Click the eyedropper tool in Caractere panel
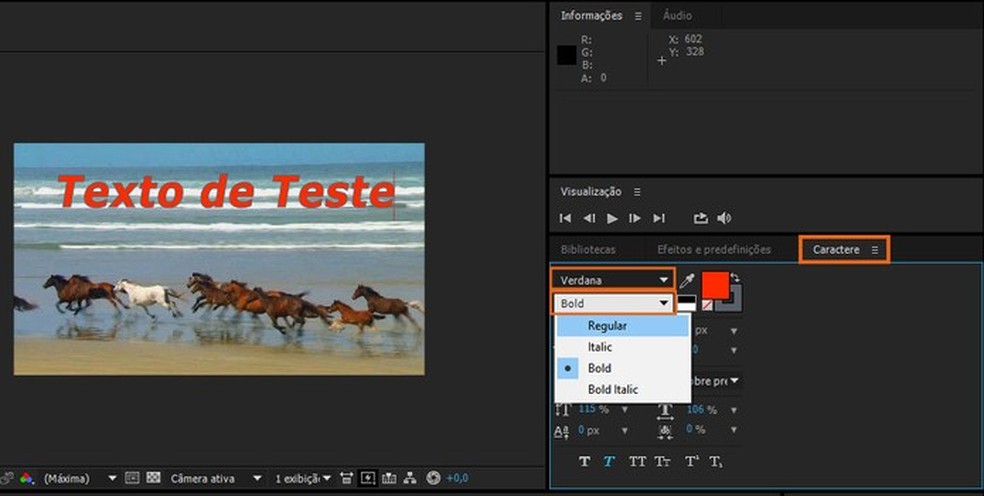The image size is (984, 496). coord(687,281)
